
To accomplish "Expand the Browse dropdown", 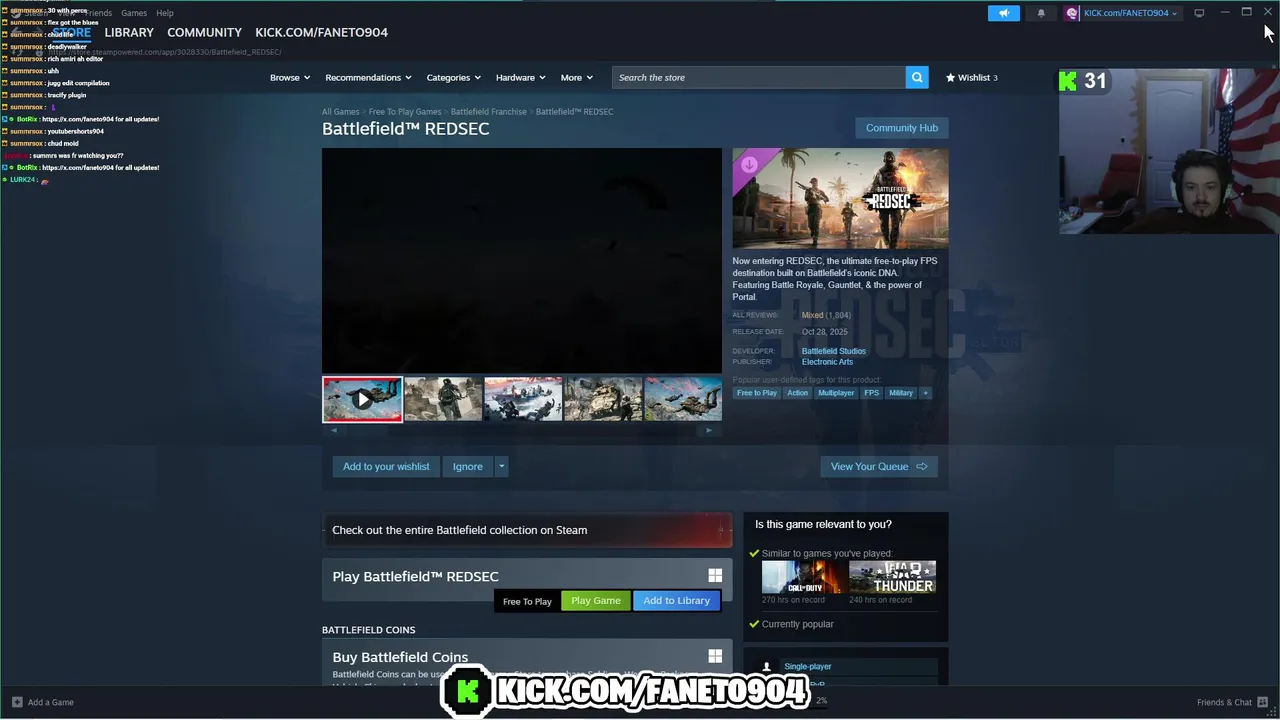I will pos(290,77).
